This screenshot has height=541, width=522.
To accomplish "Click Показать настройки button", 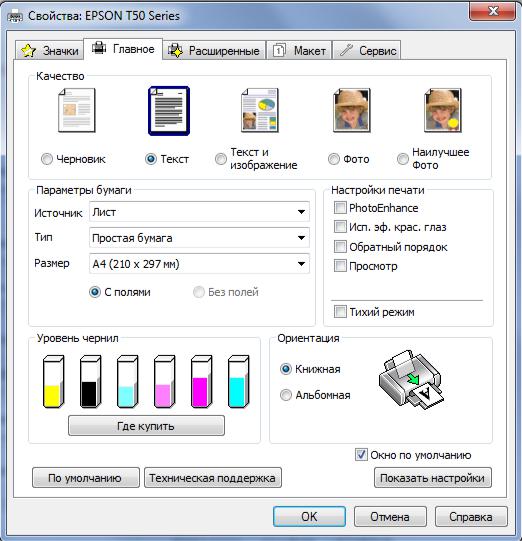I will 433,478.
